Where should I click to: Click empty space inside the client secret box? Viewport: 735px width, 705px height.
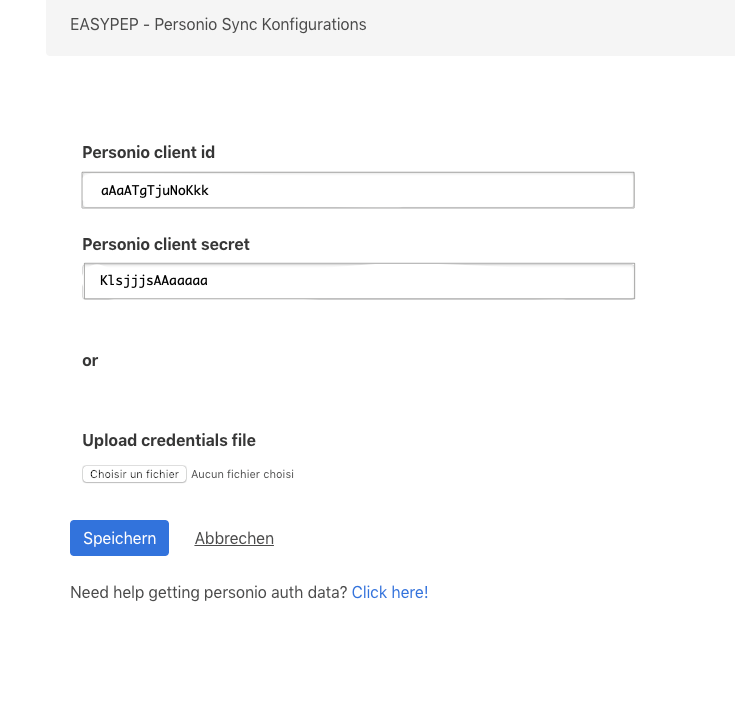(422, 281)
